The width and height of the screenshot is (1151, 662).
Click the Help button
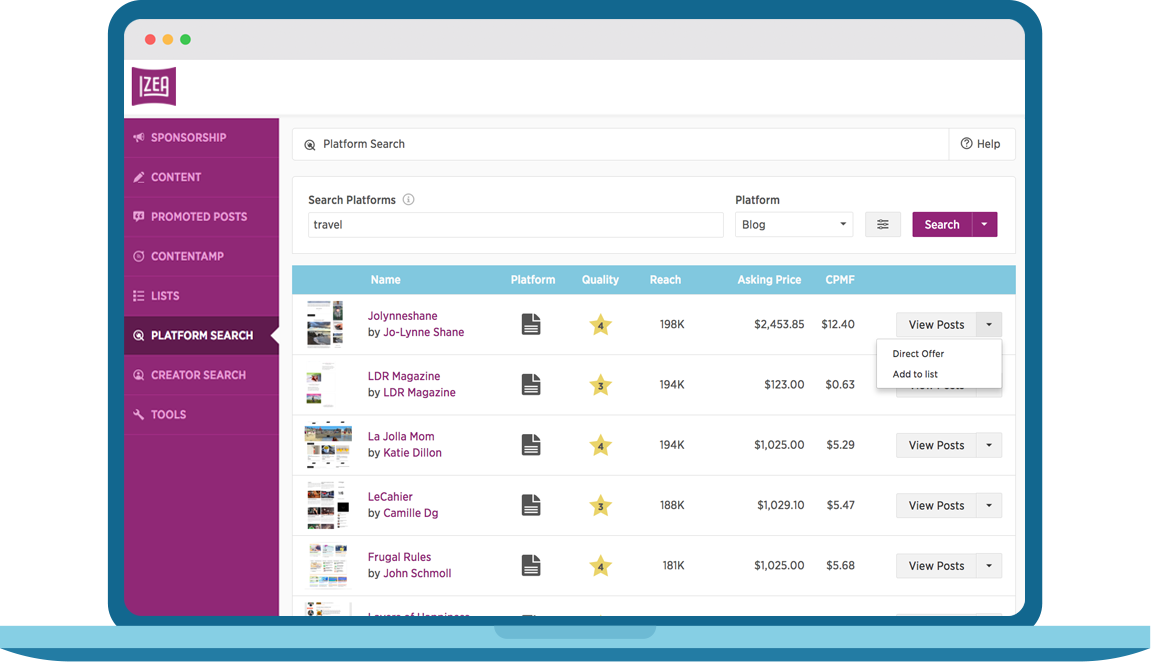pyautogui.click(x=981, y=144)
